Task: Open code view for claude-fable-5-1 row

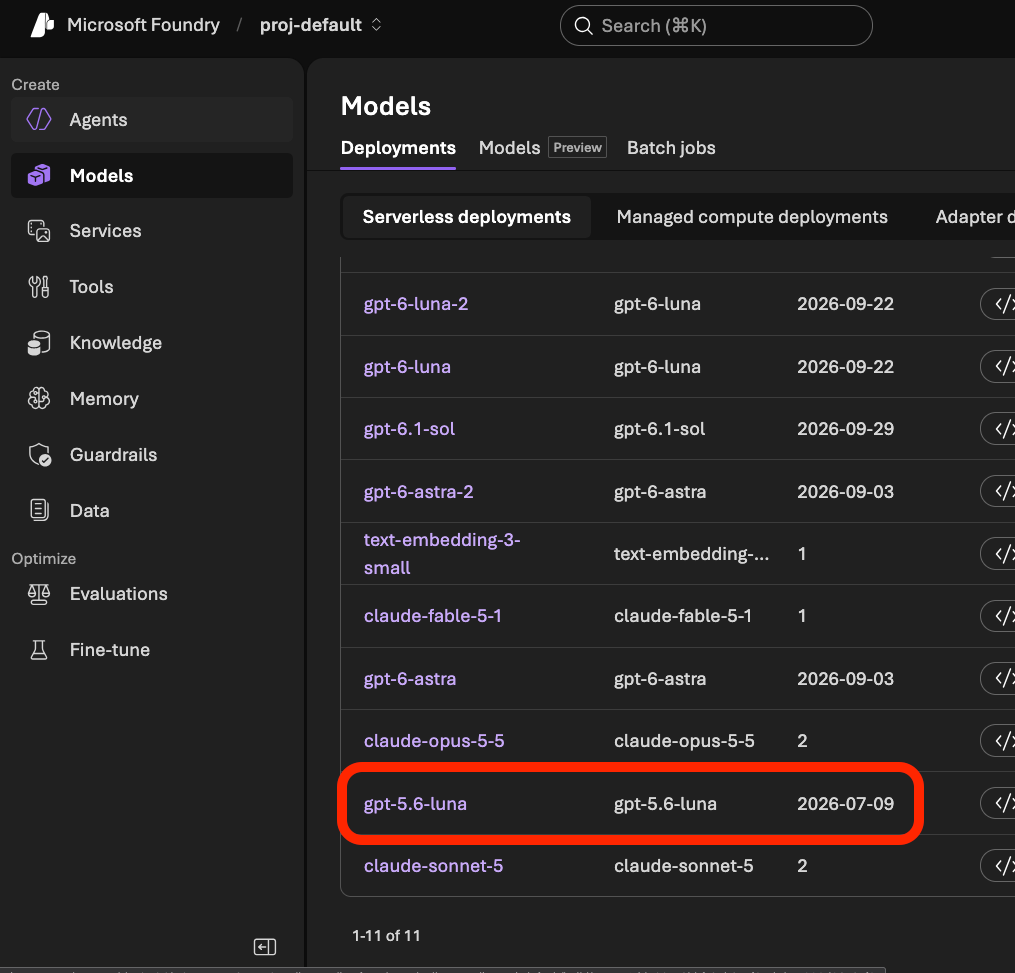Action: (999, 616)
